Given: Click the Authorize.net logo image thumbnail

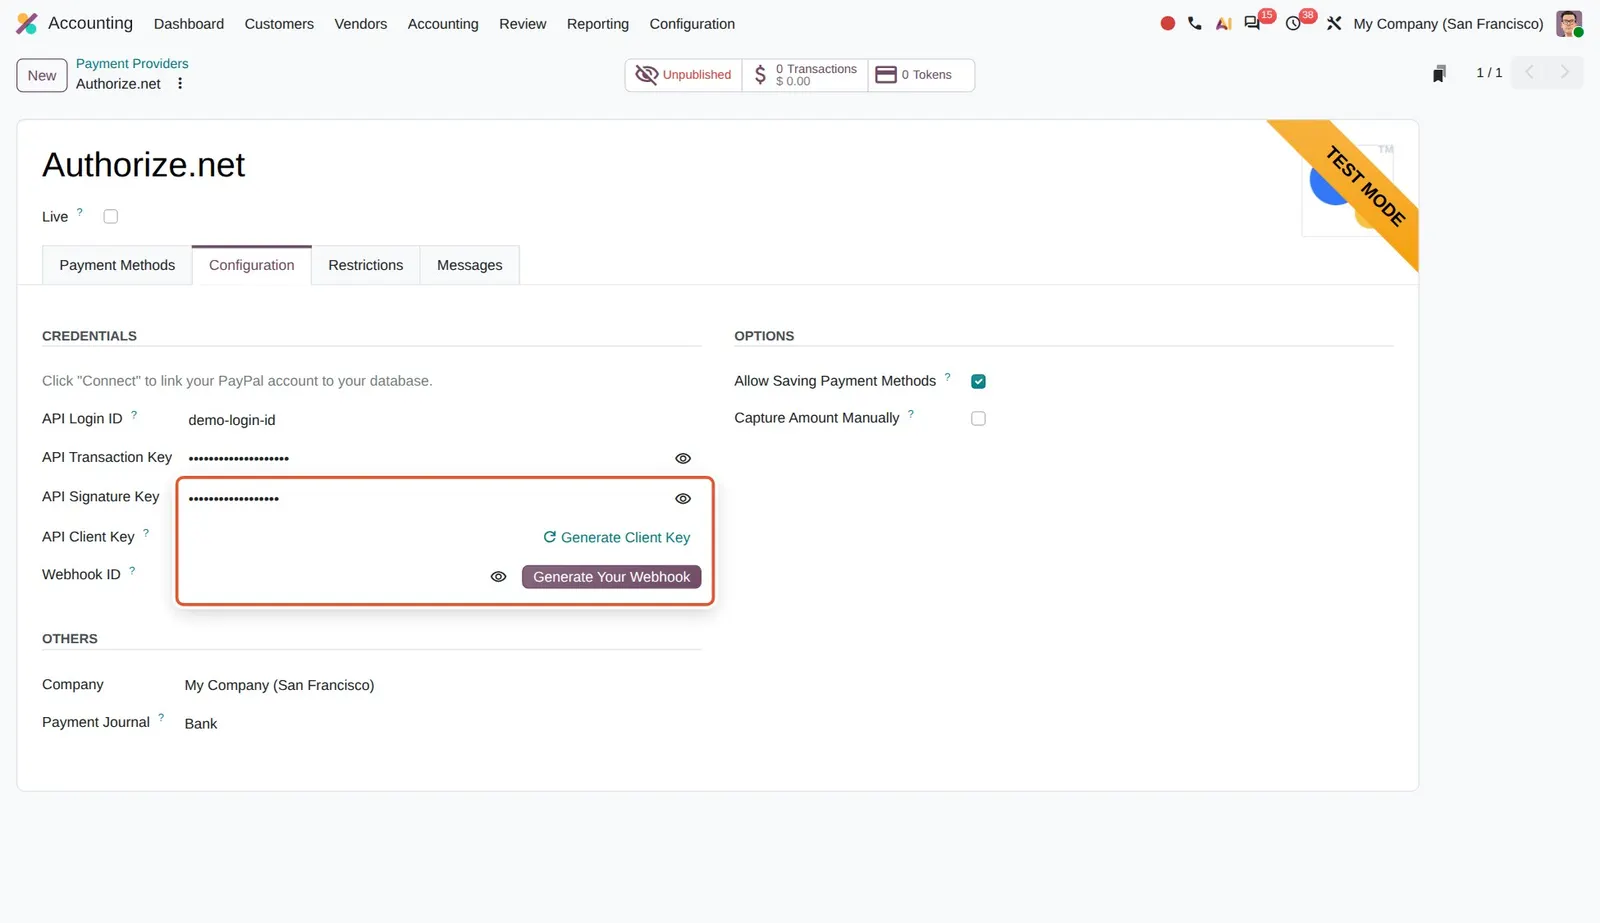Looking at the screenshot, I should (x=1348, y=190).
